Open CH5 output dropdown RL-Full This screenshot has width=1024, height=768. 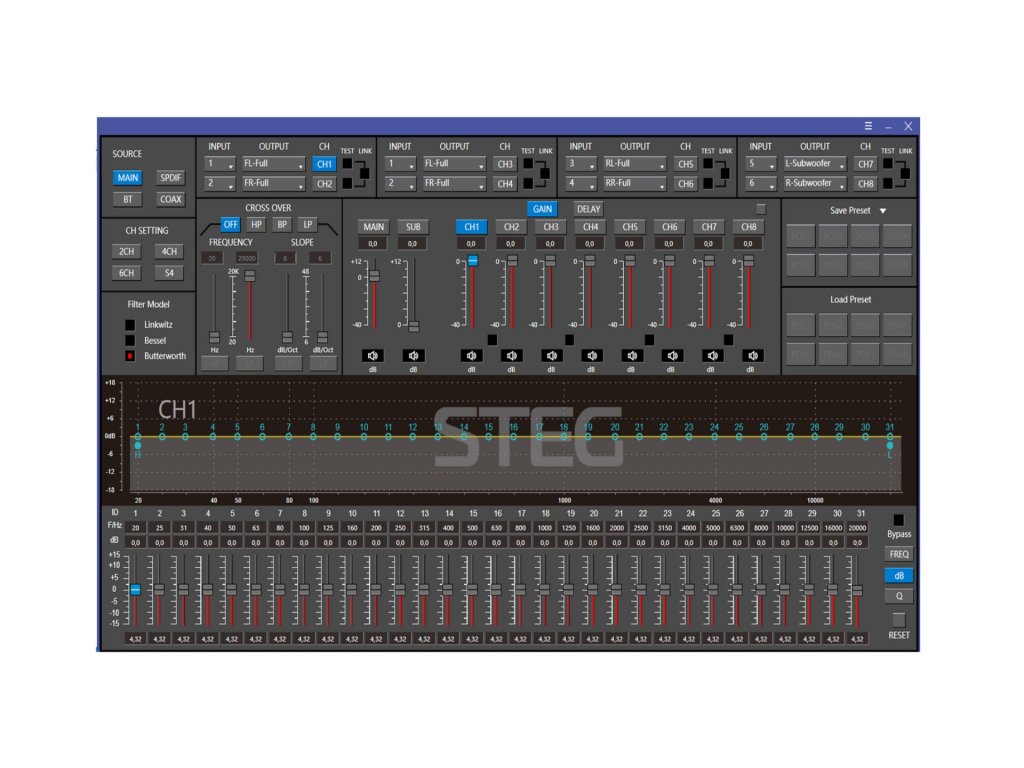(x=634, y=164)
